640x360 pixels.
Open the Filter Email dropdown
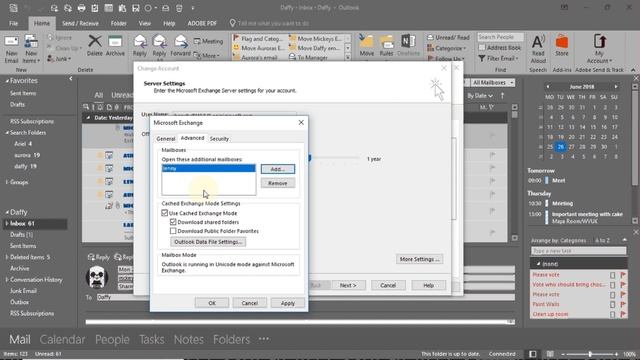(x=498, y=58)
